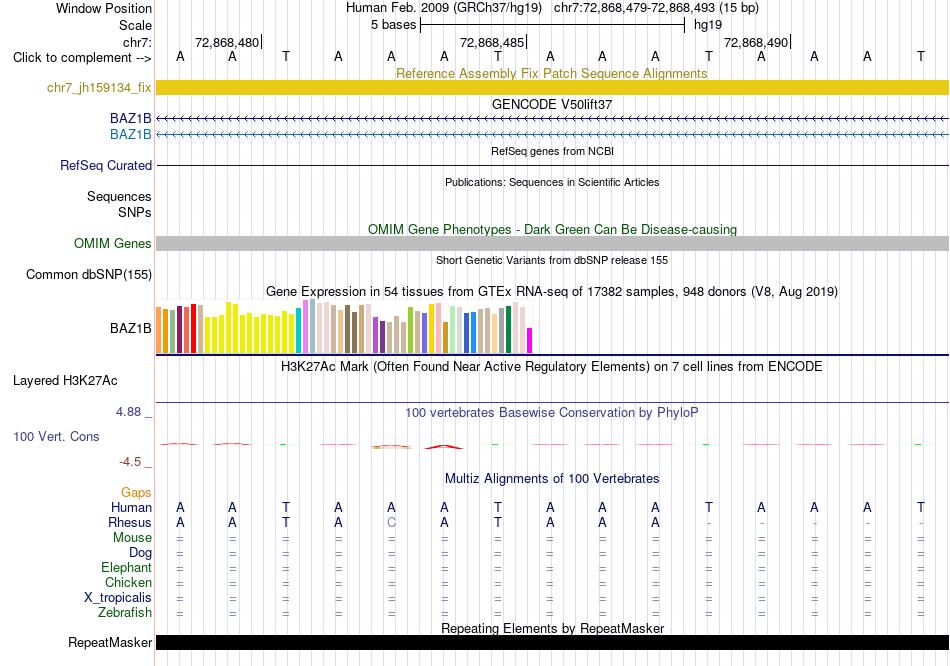950x666 pixels.
Task: Open the 'RefSeq Curated' track label
Action: tap(105, 165)
